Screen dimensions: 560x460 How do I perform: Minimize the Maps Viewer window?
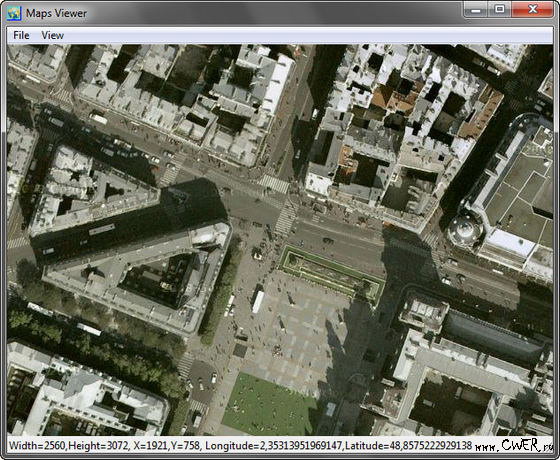tap(476, 10)
